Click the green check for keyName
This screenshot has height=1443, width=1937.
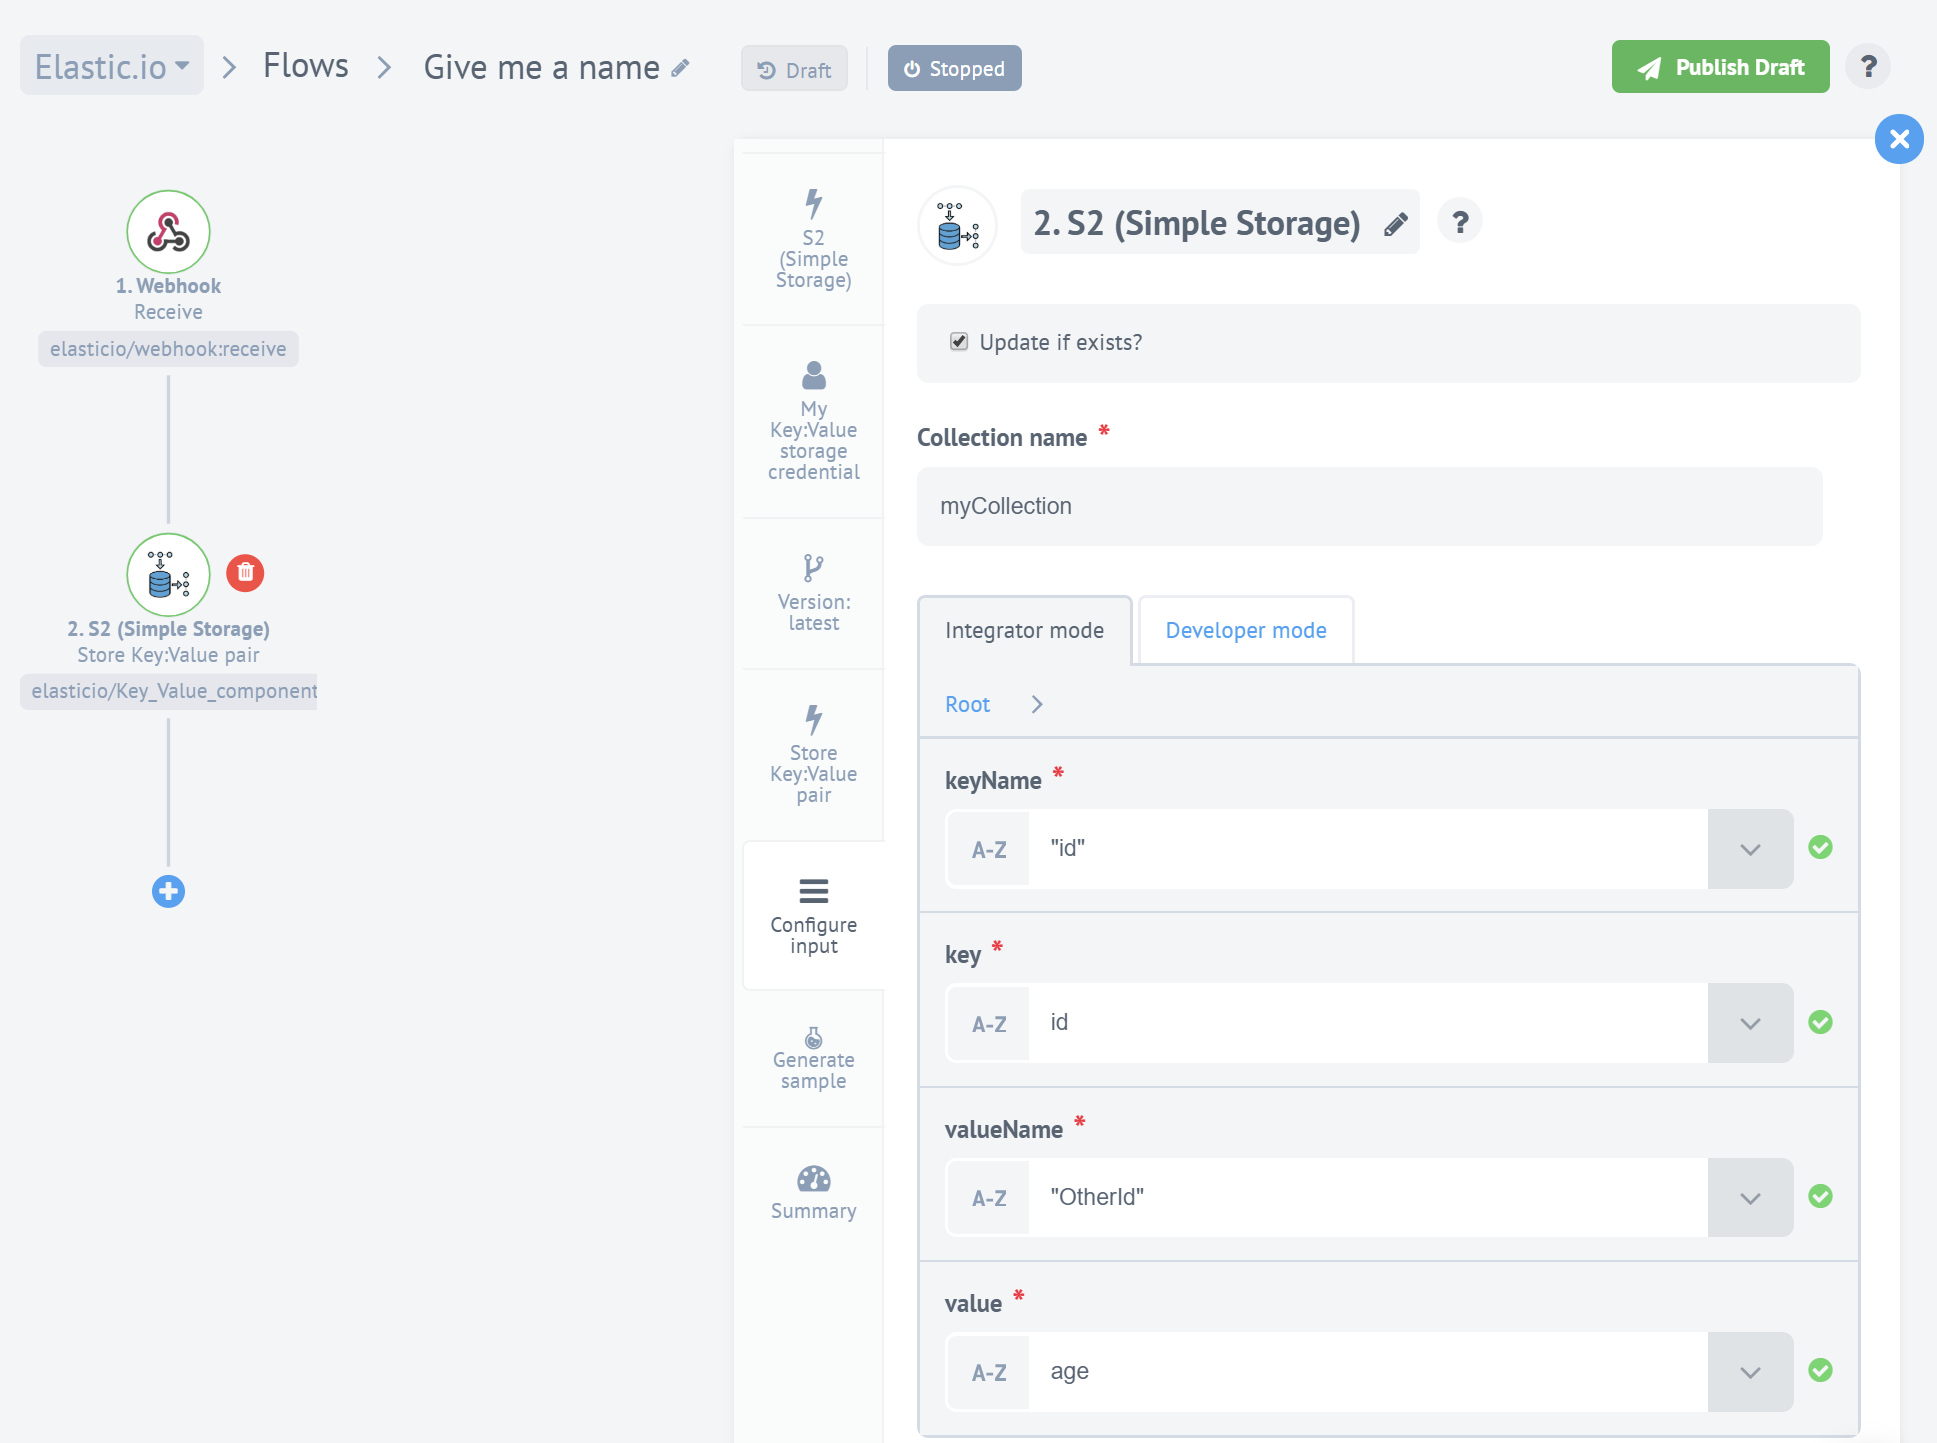tap(1820, 847)
